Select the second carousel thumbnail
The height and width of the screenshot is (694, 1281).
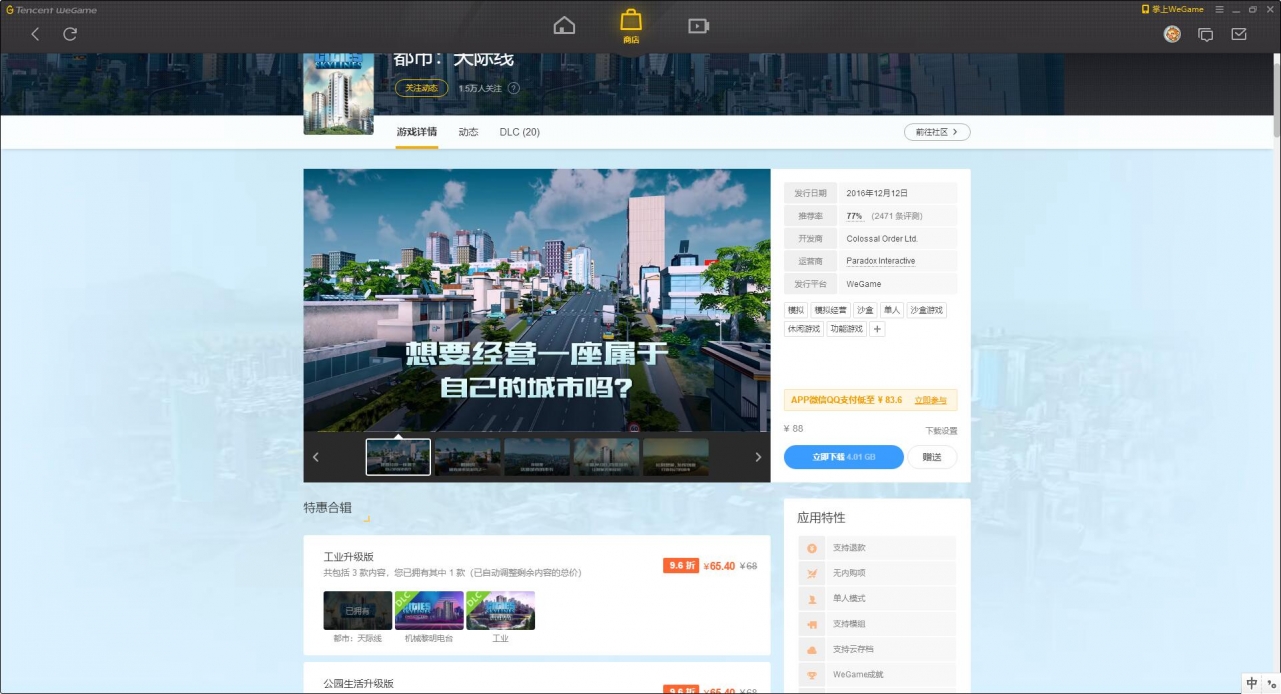pos(468,457)
